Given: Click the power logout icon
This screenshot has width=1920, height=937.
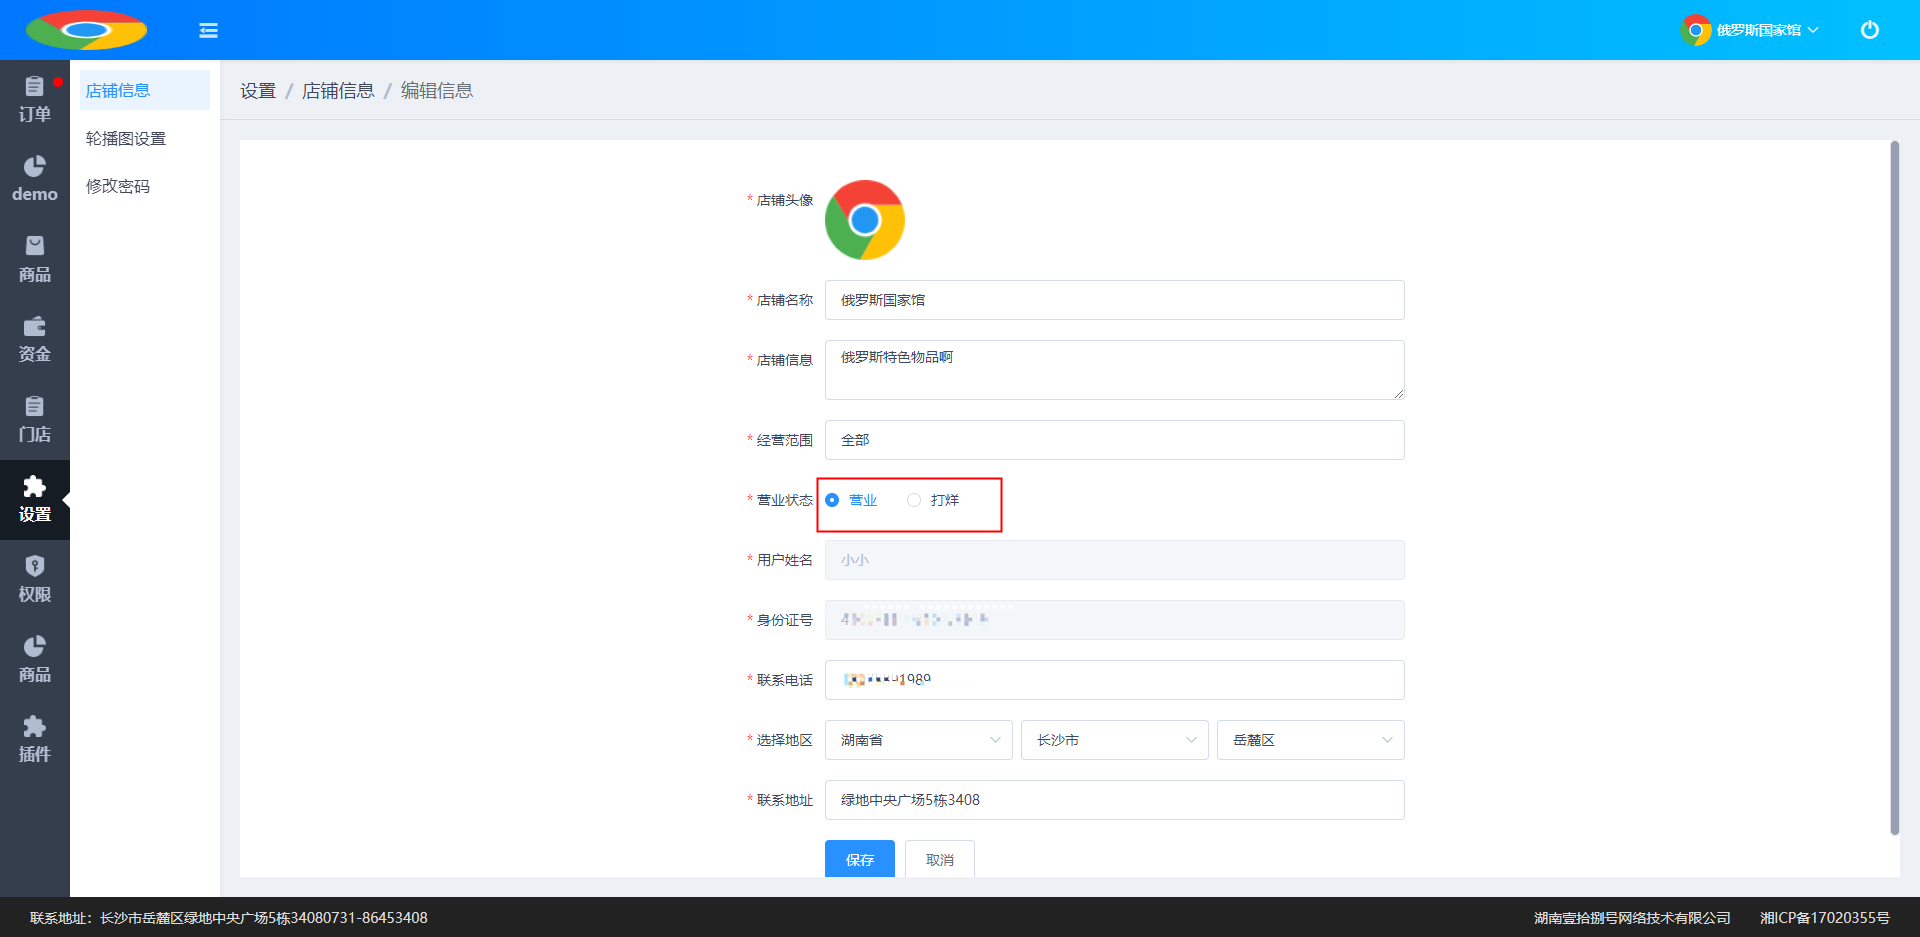Looking at the screenshot, I should pos(1869,30).
